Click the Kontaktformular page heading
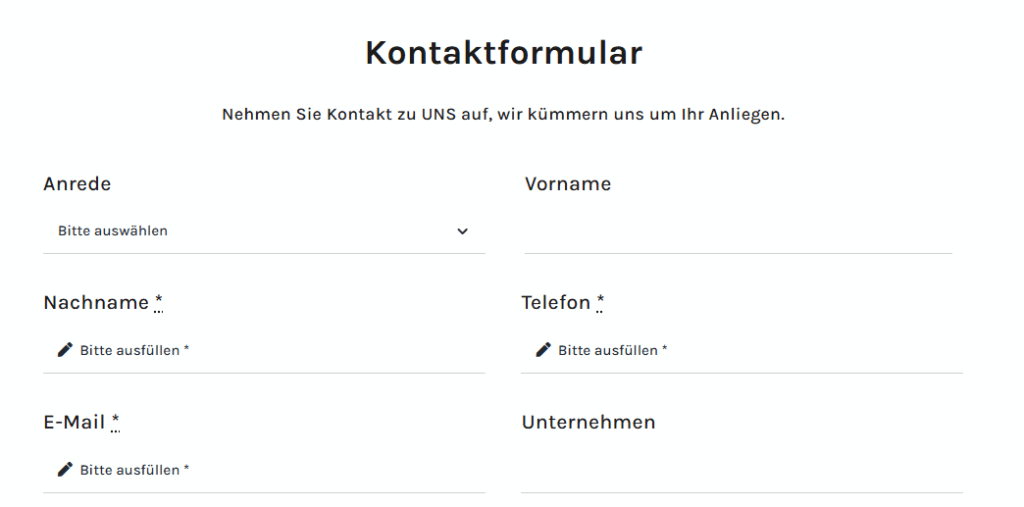Screen dimensions: 1024x507 tap(504, 52)
